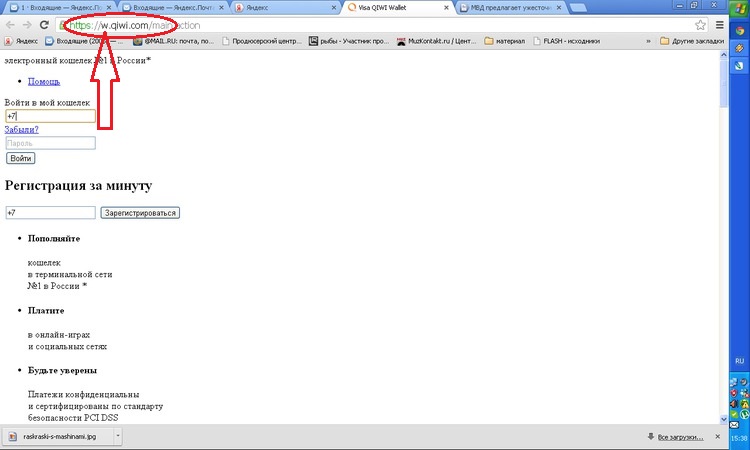Click the Войти в мой кошелек label
Image resolution: width=750 pixels, height=450 pixels.
click(x=47, y=102)
